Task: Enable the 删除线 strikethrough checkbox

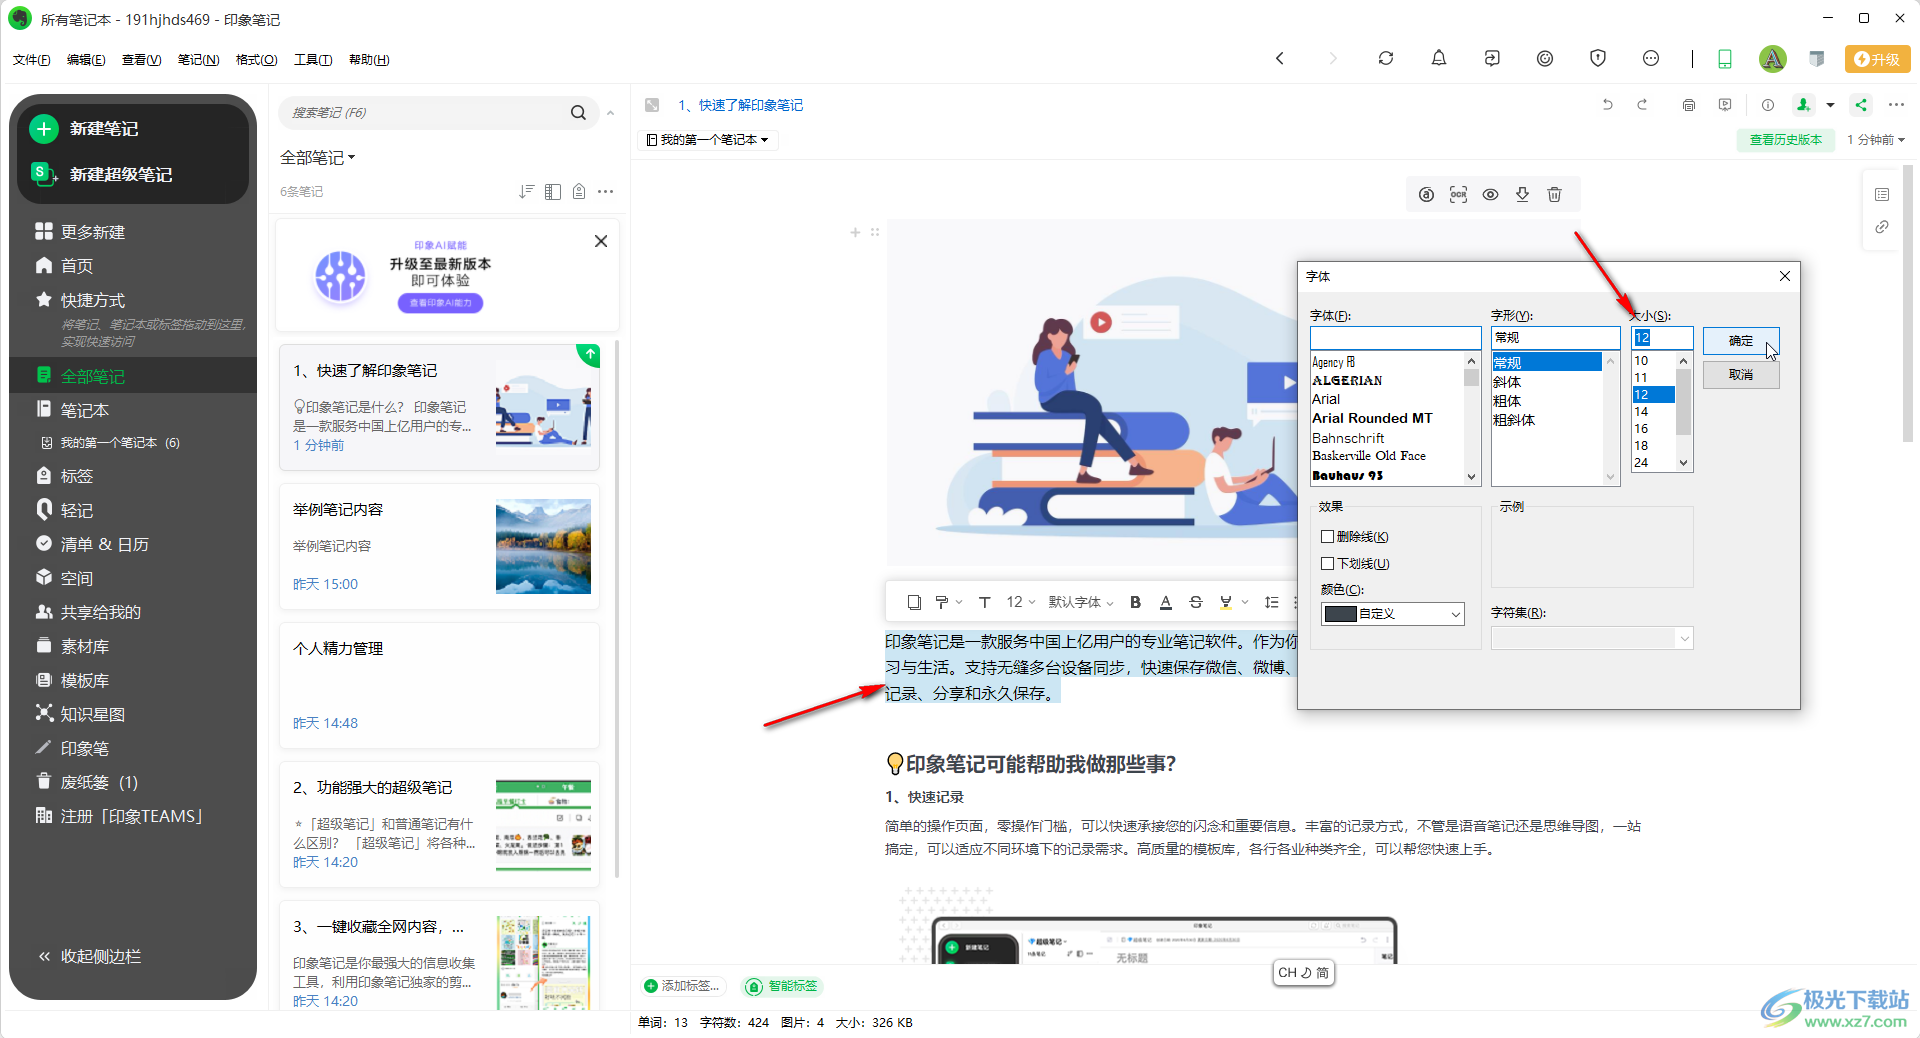Action: click(1328, 537)
